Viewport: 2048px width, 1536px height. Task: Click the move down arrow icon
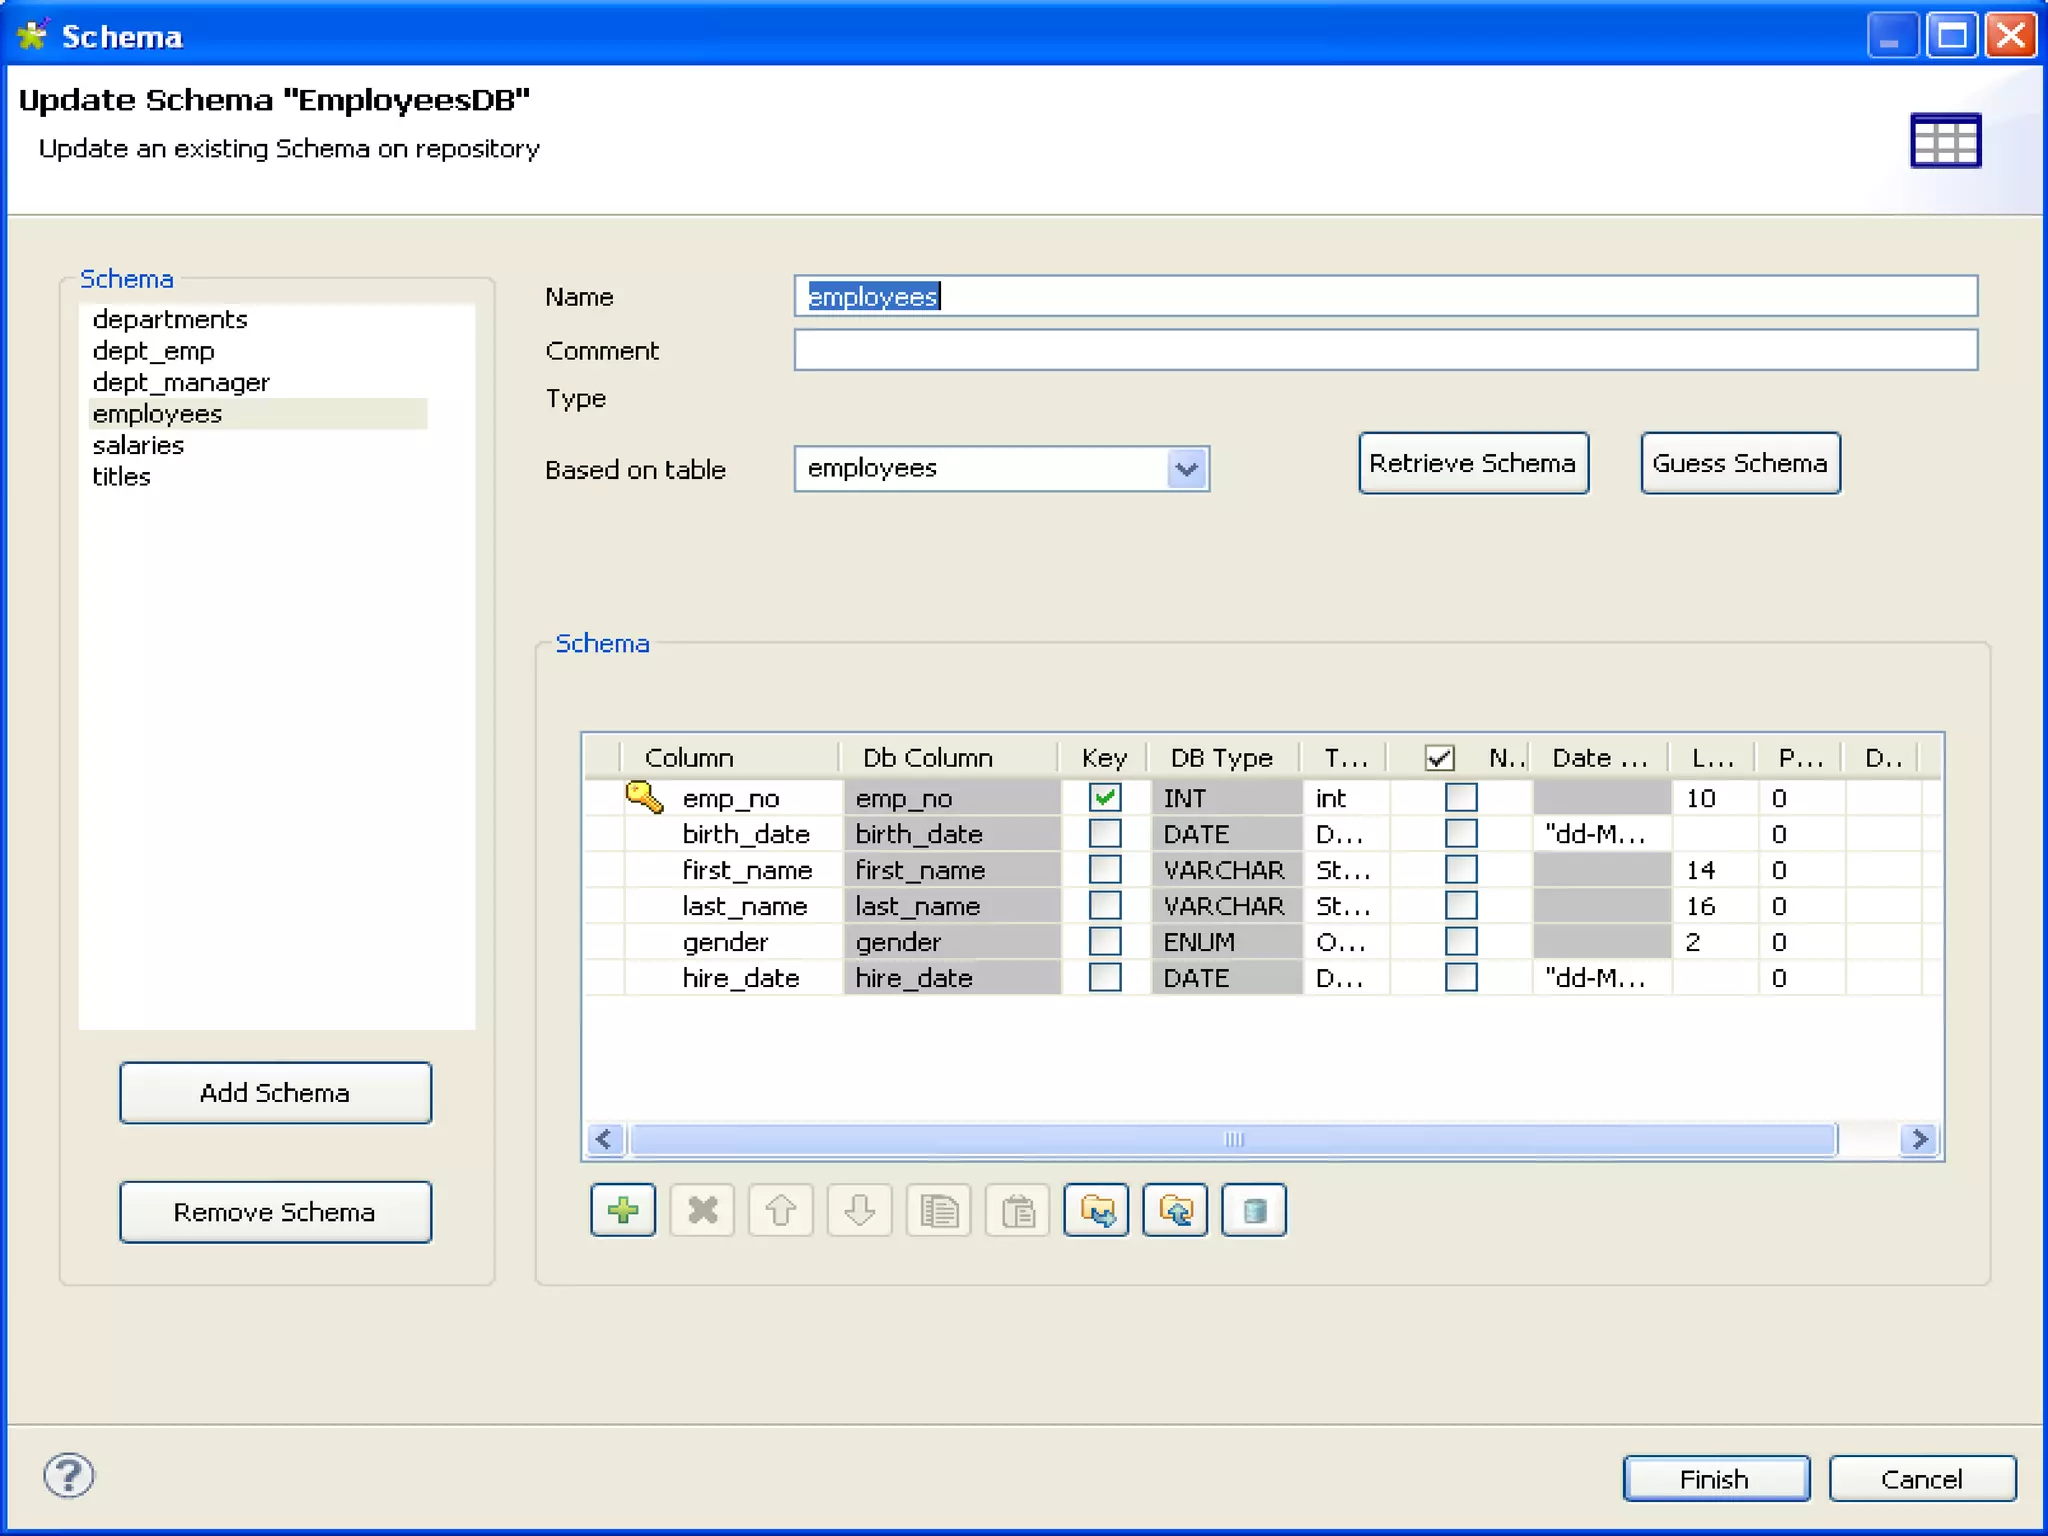point(859,1211)
